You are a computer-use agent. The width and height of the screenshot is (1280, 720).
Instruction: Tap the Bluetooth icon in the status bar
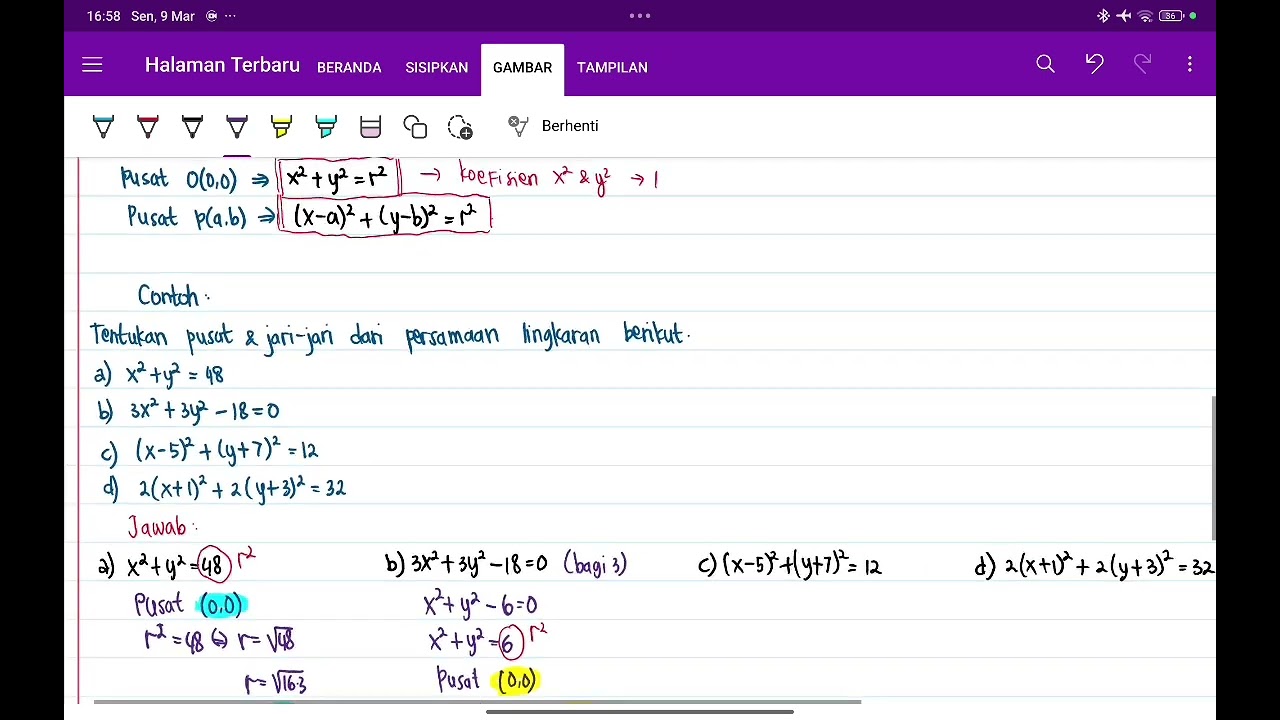[1103, 16]
